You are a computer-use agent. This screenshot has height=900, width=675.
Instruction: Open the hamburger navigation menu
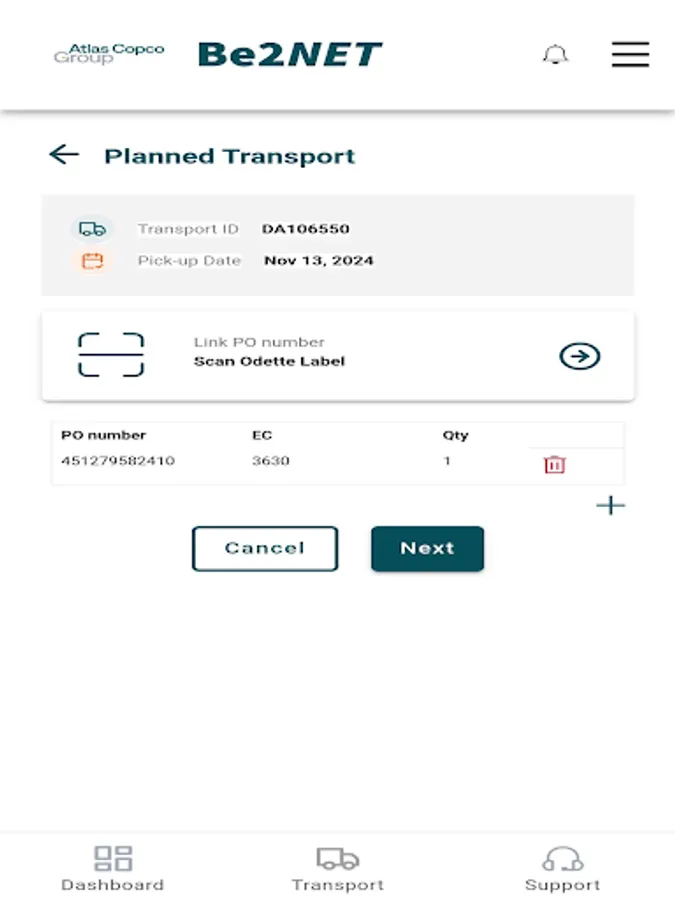pos(630,55)
